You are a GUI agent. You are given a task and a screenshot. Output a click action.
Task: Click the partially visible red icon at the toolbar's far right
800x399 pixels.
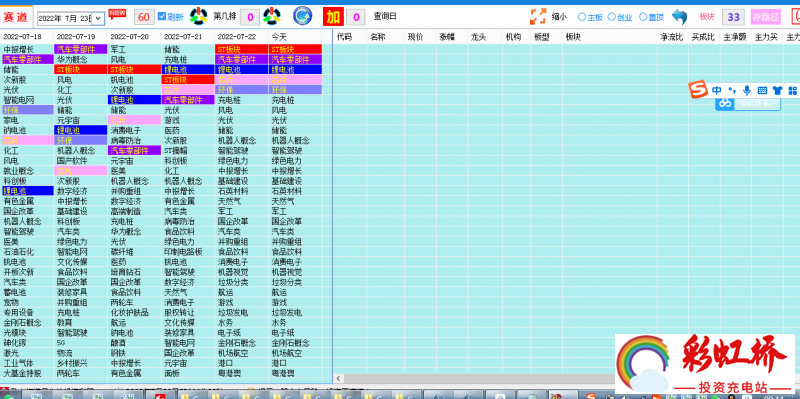(x=796, y=17)
